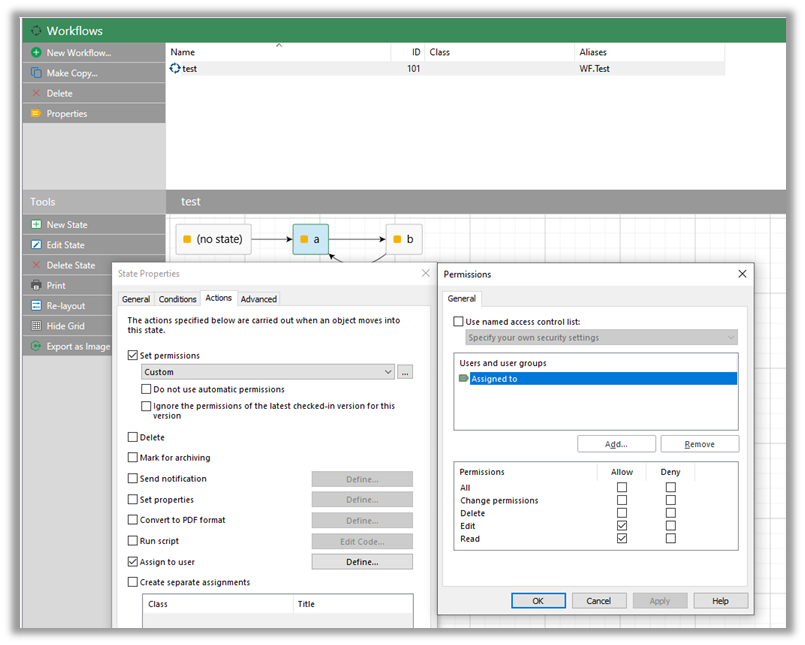Open the Advanced tab in State Properties
The height and width of the screenshot is (645, 805).
(258, 299)
